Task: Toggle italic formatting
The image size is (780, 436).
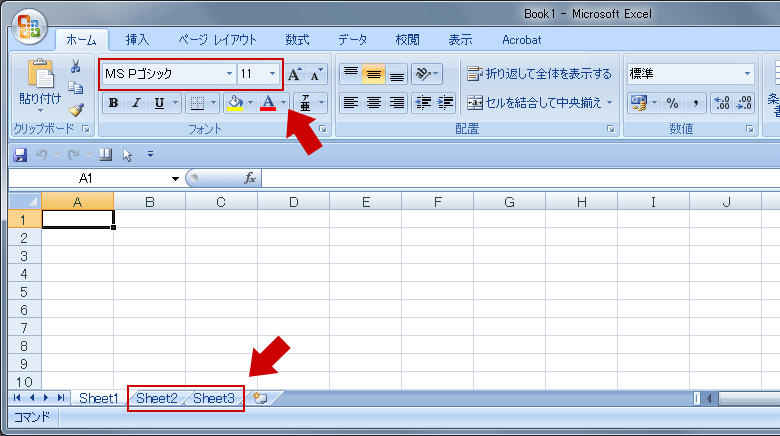Action: [x=136, y=103]
